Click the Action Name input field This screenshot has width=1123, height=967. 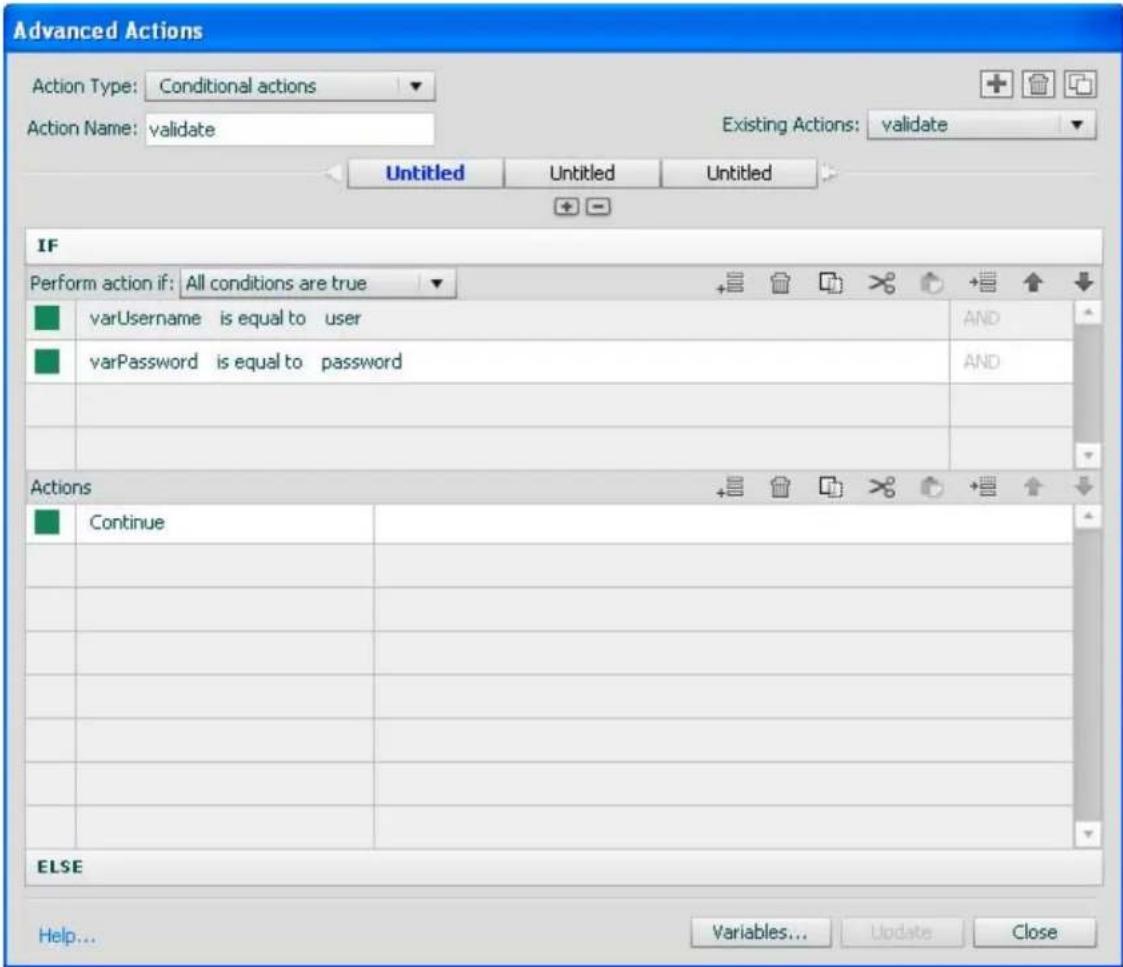click(290, 130)
